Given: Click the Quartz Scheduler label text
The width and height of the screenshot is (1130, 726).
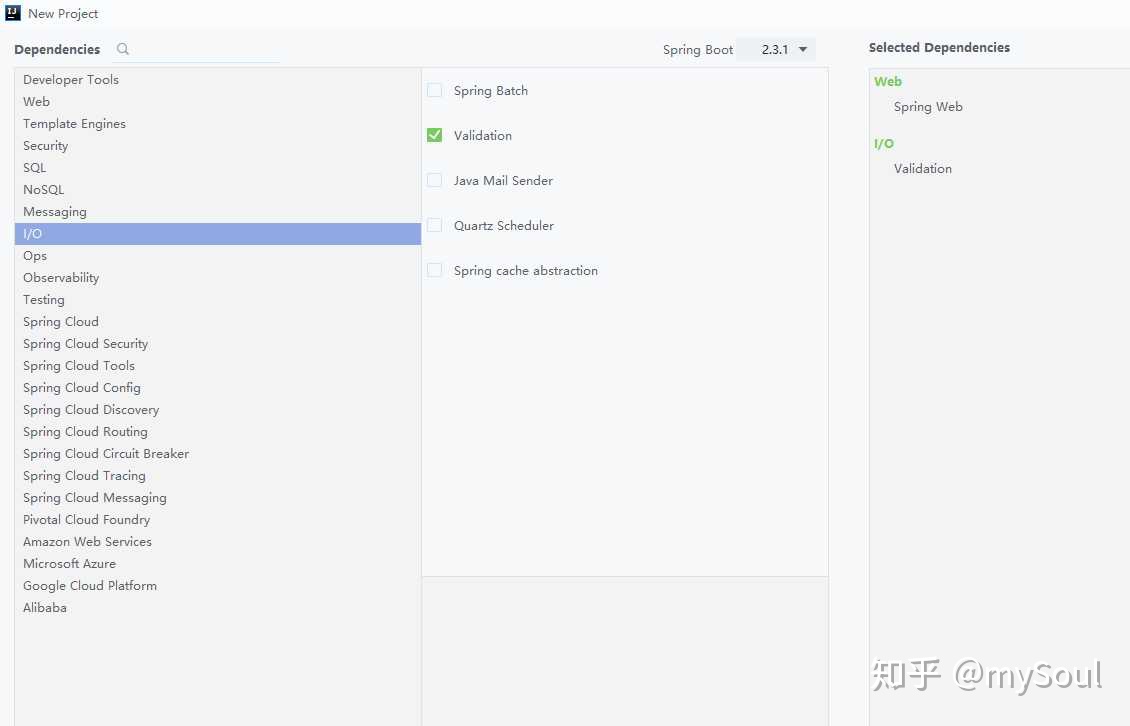Looking at the screenshot, I should click(504, 225).
